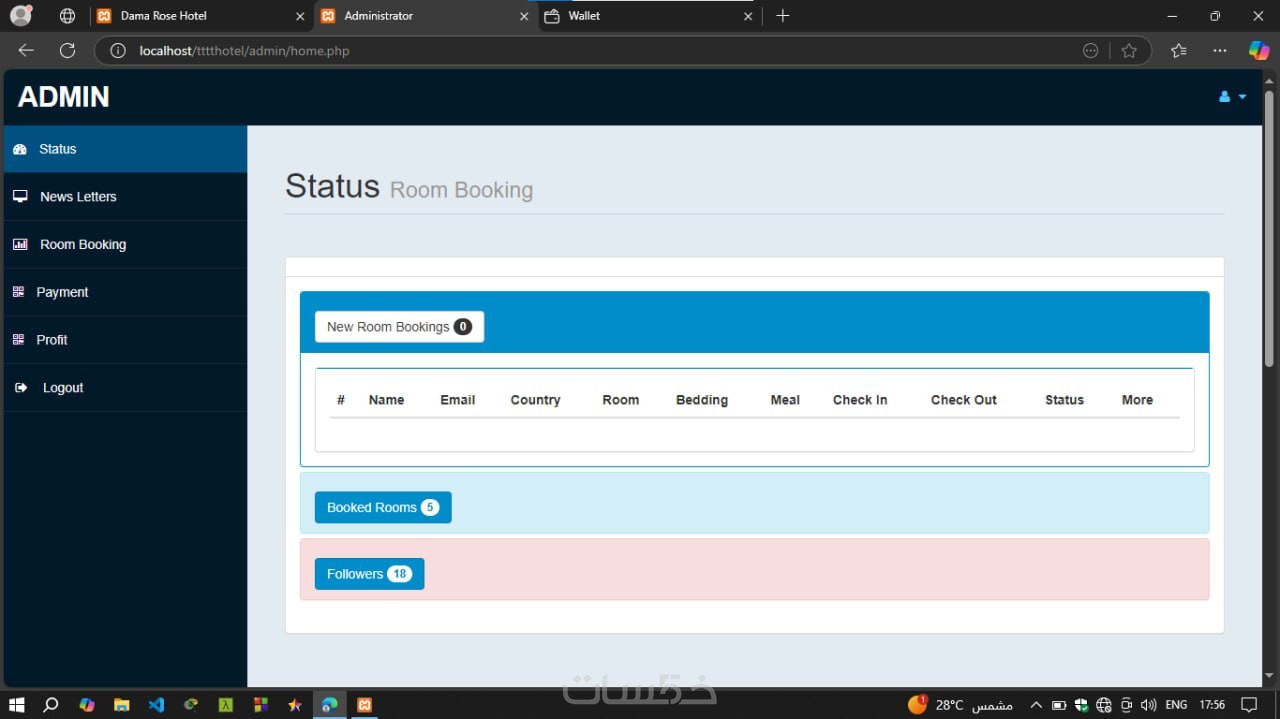Open the favorites list icon
Image resolution: width=1280 pixels, height=719 pixels.
click(x=1179, y=51)
